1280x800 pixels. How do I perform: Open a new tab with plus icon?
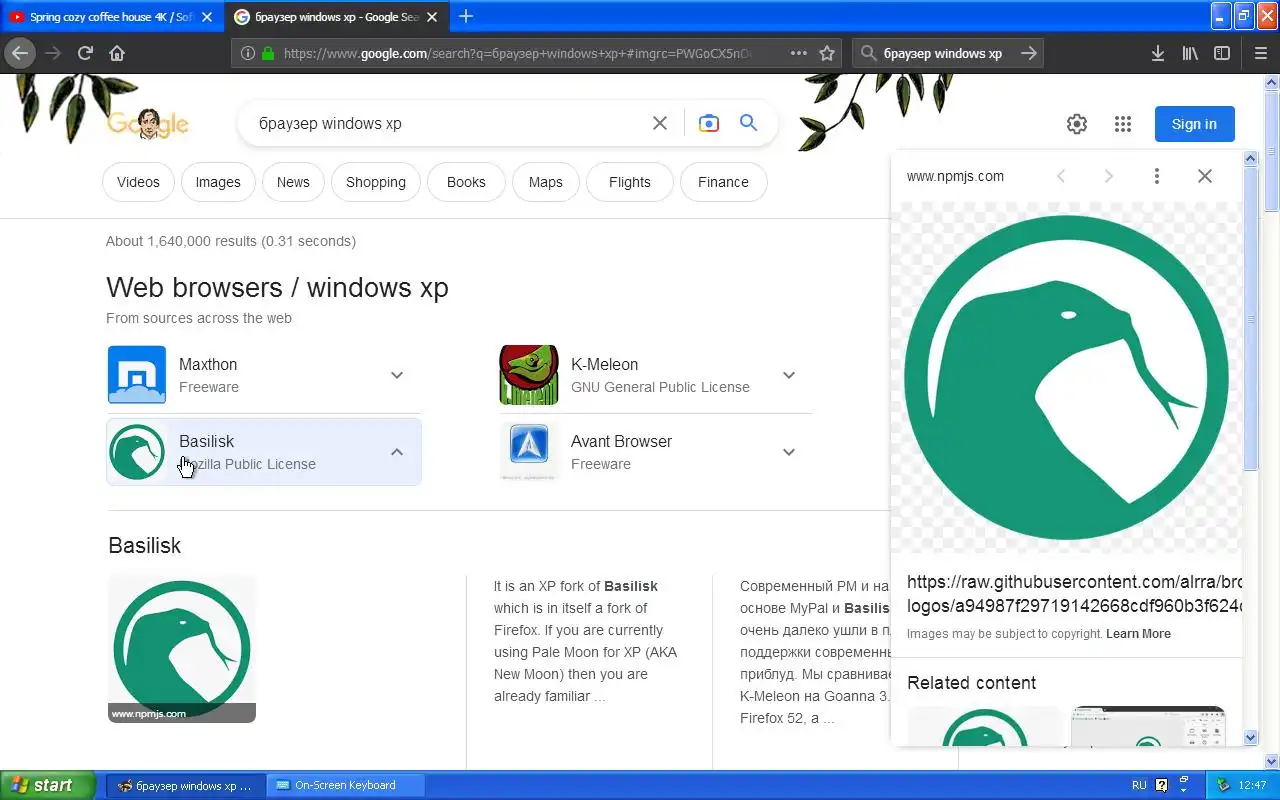point(466,16)
